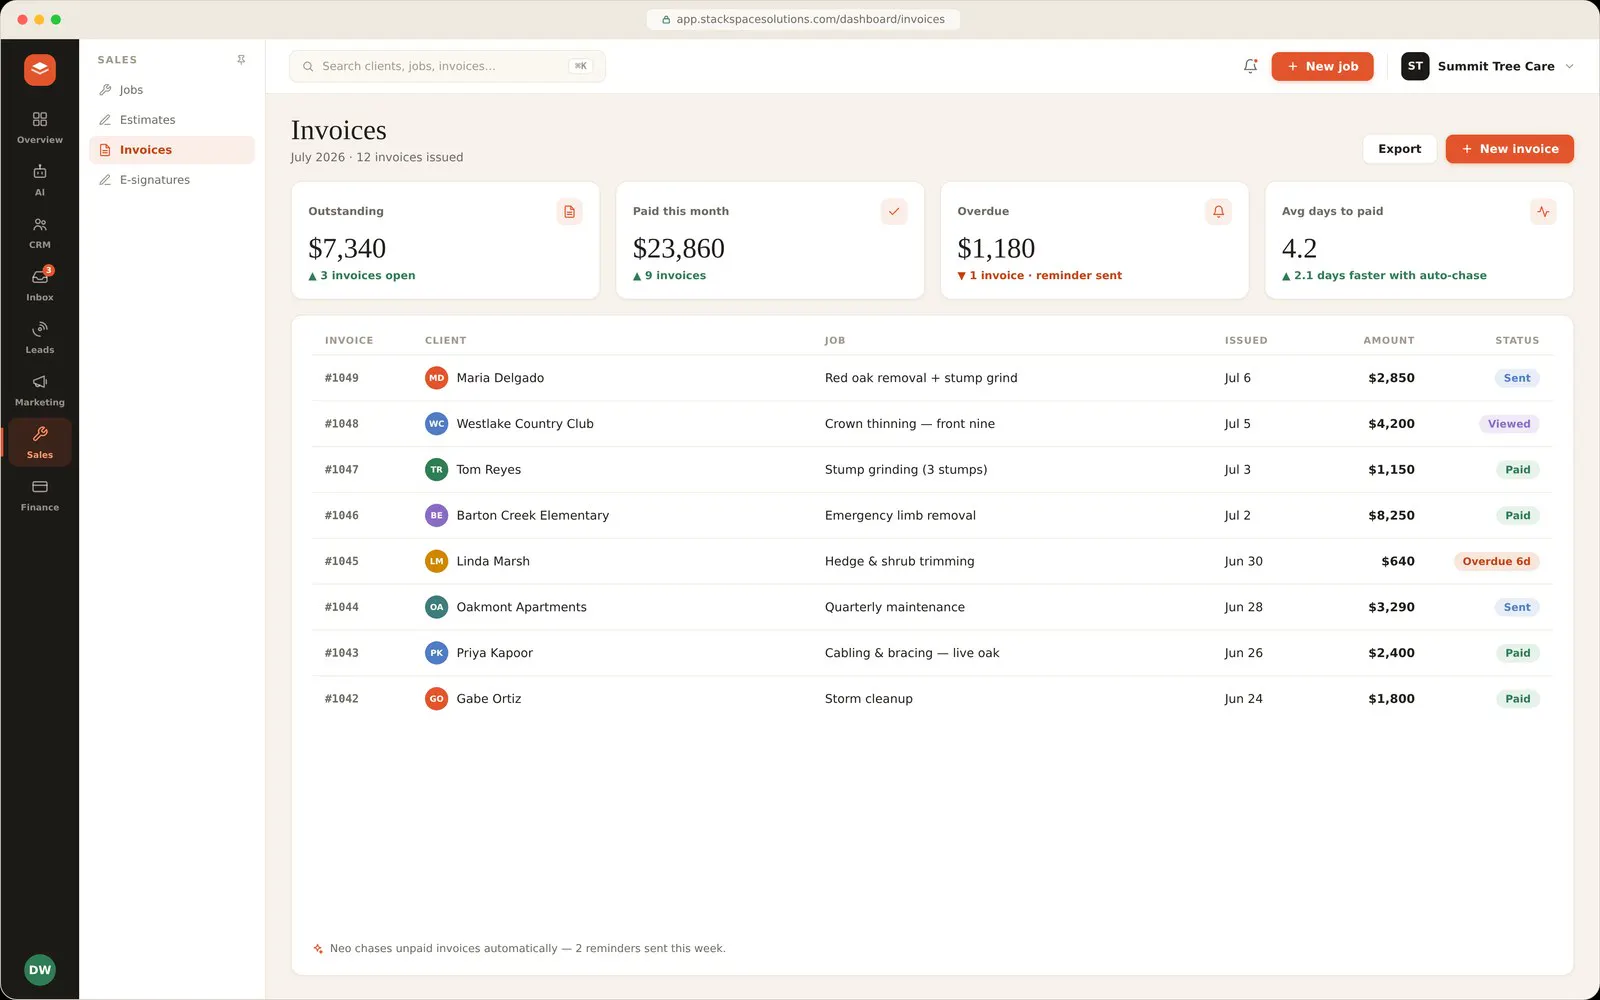Expand the Summit Tree Care account dropdown
This screenshot has width=1600, height=1000.
point(1569,66)
